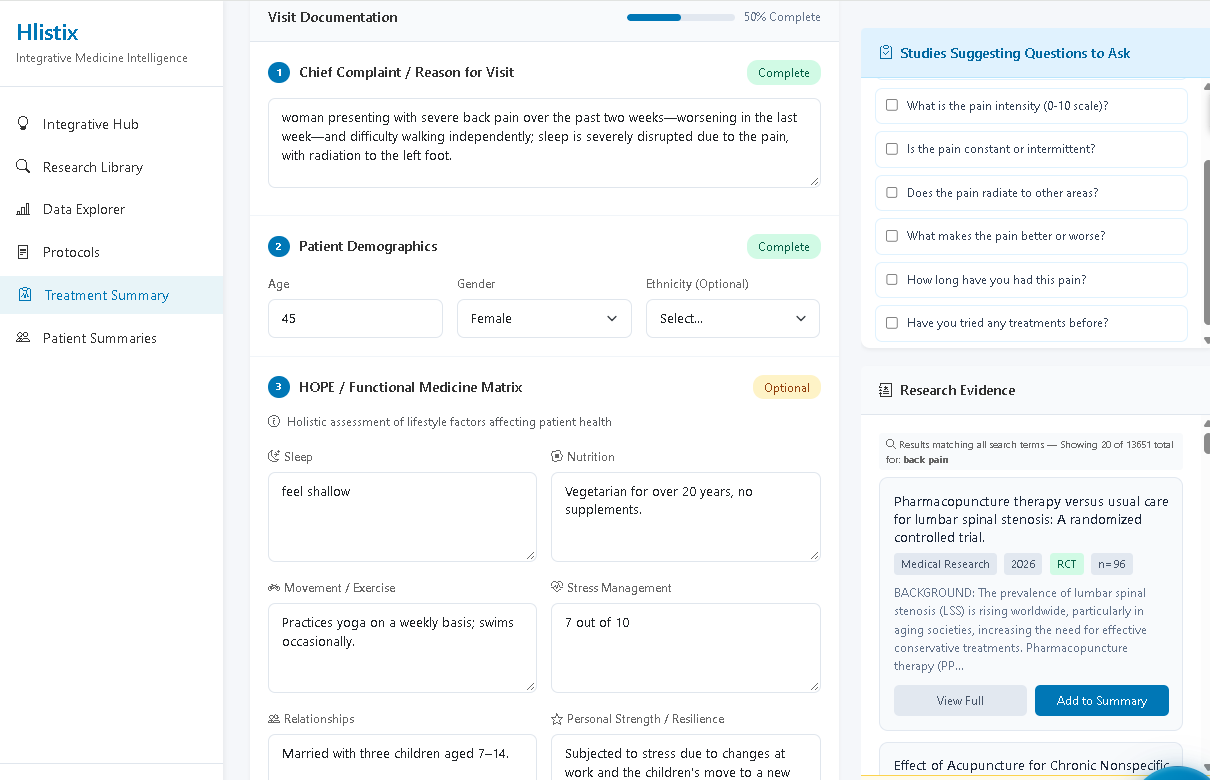Check 'Have you tried any treatments before?'
Screen dimensions: 1210x780
(892, 323)
